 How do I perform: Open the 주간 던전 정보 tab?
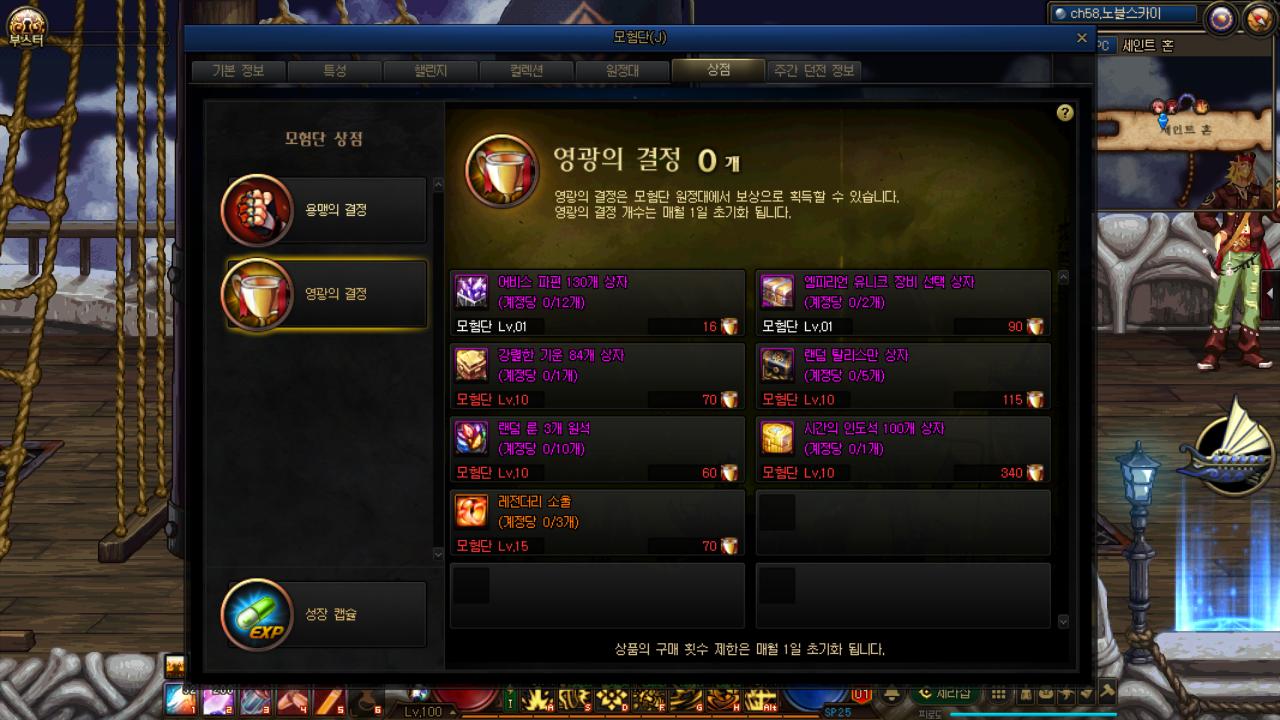pyautogui.click(x=814, y=71)
